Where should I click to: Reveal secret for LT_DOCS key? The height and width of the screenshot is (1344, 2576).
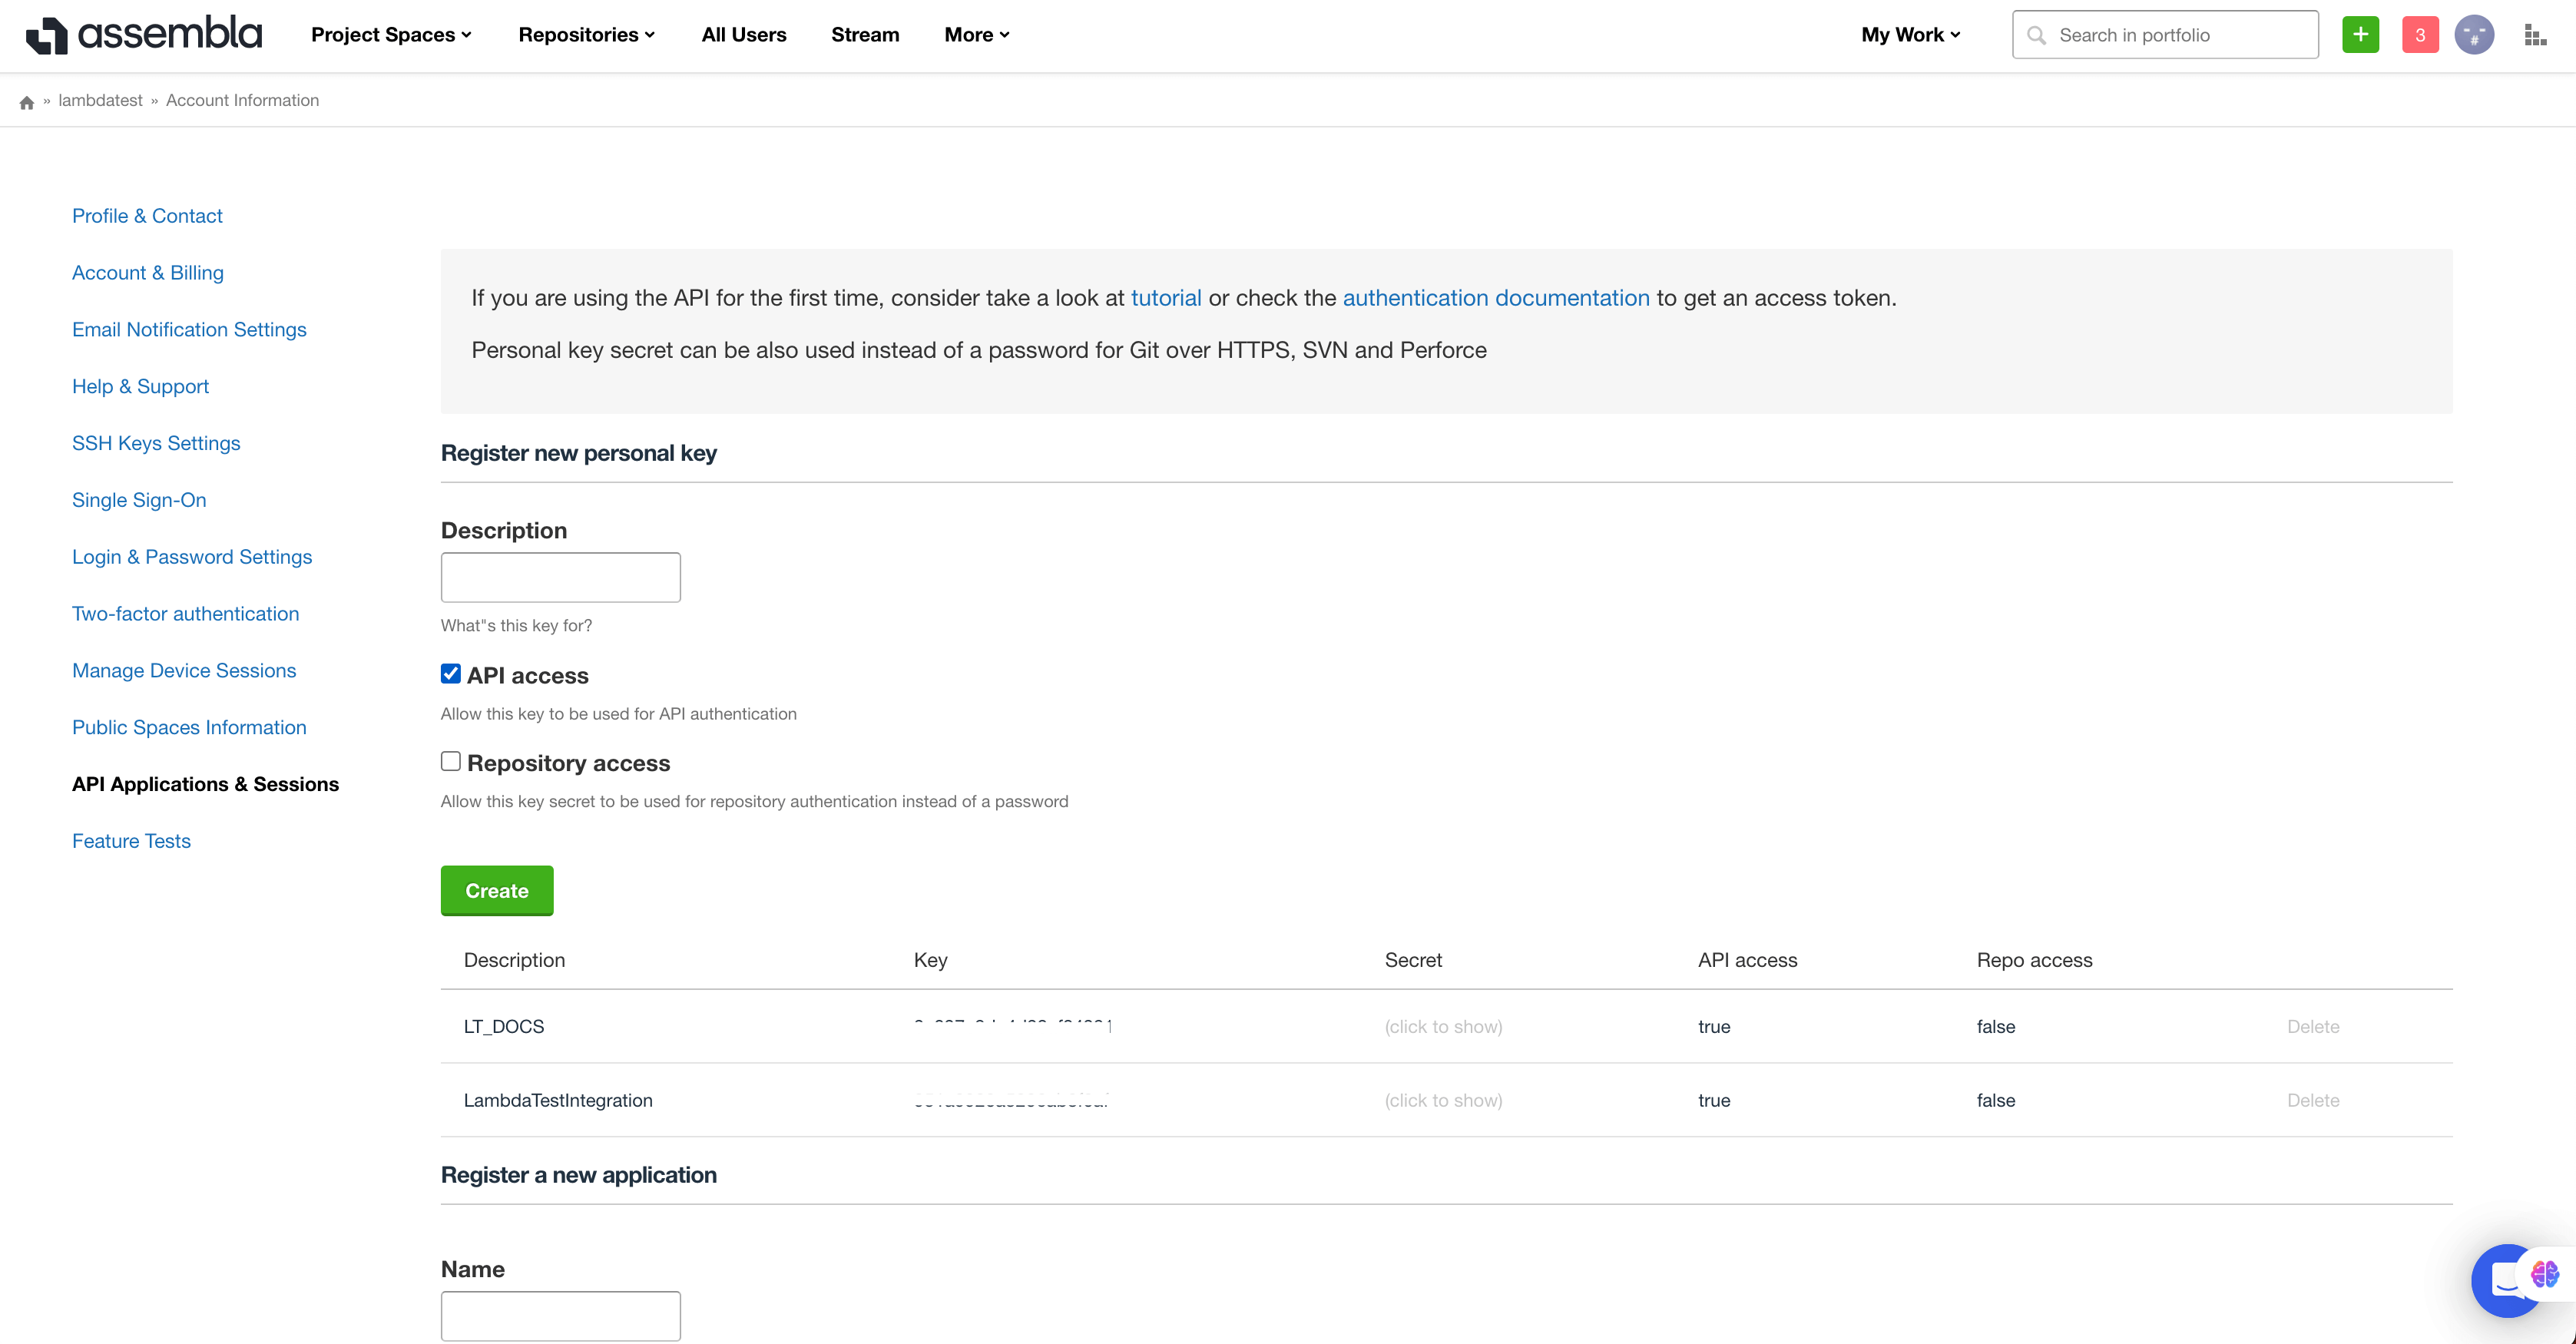click(1443, 1027)
